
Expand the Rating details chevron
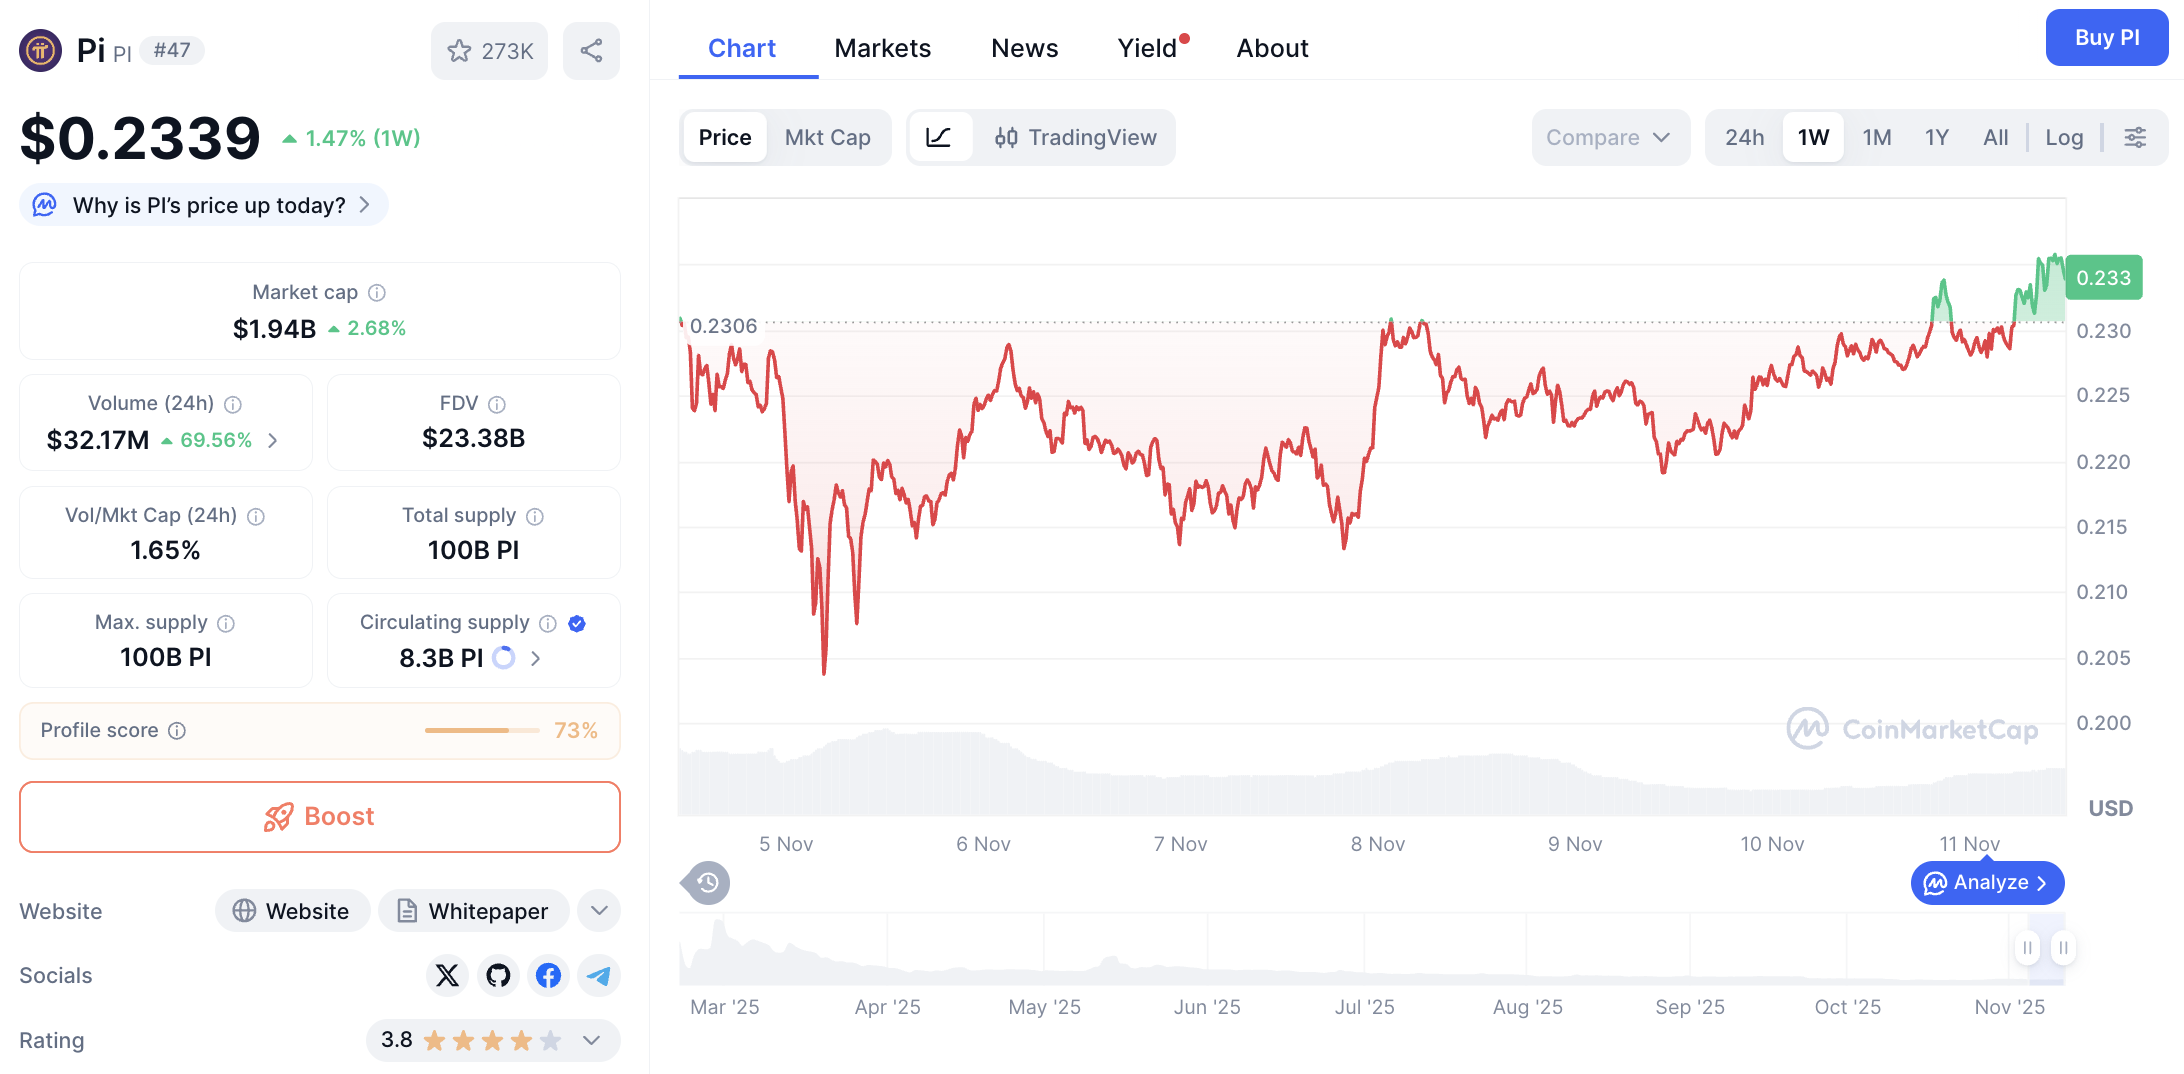(x=589, y=1040)
